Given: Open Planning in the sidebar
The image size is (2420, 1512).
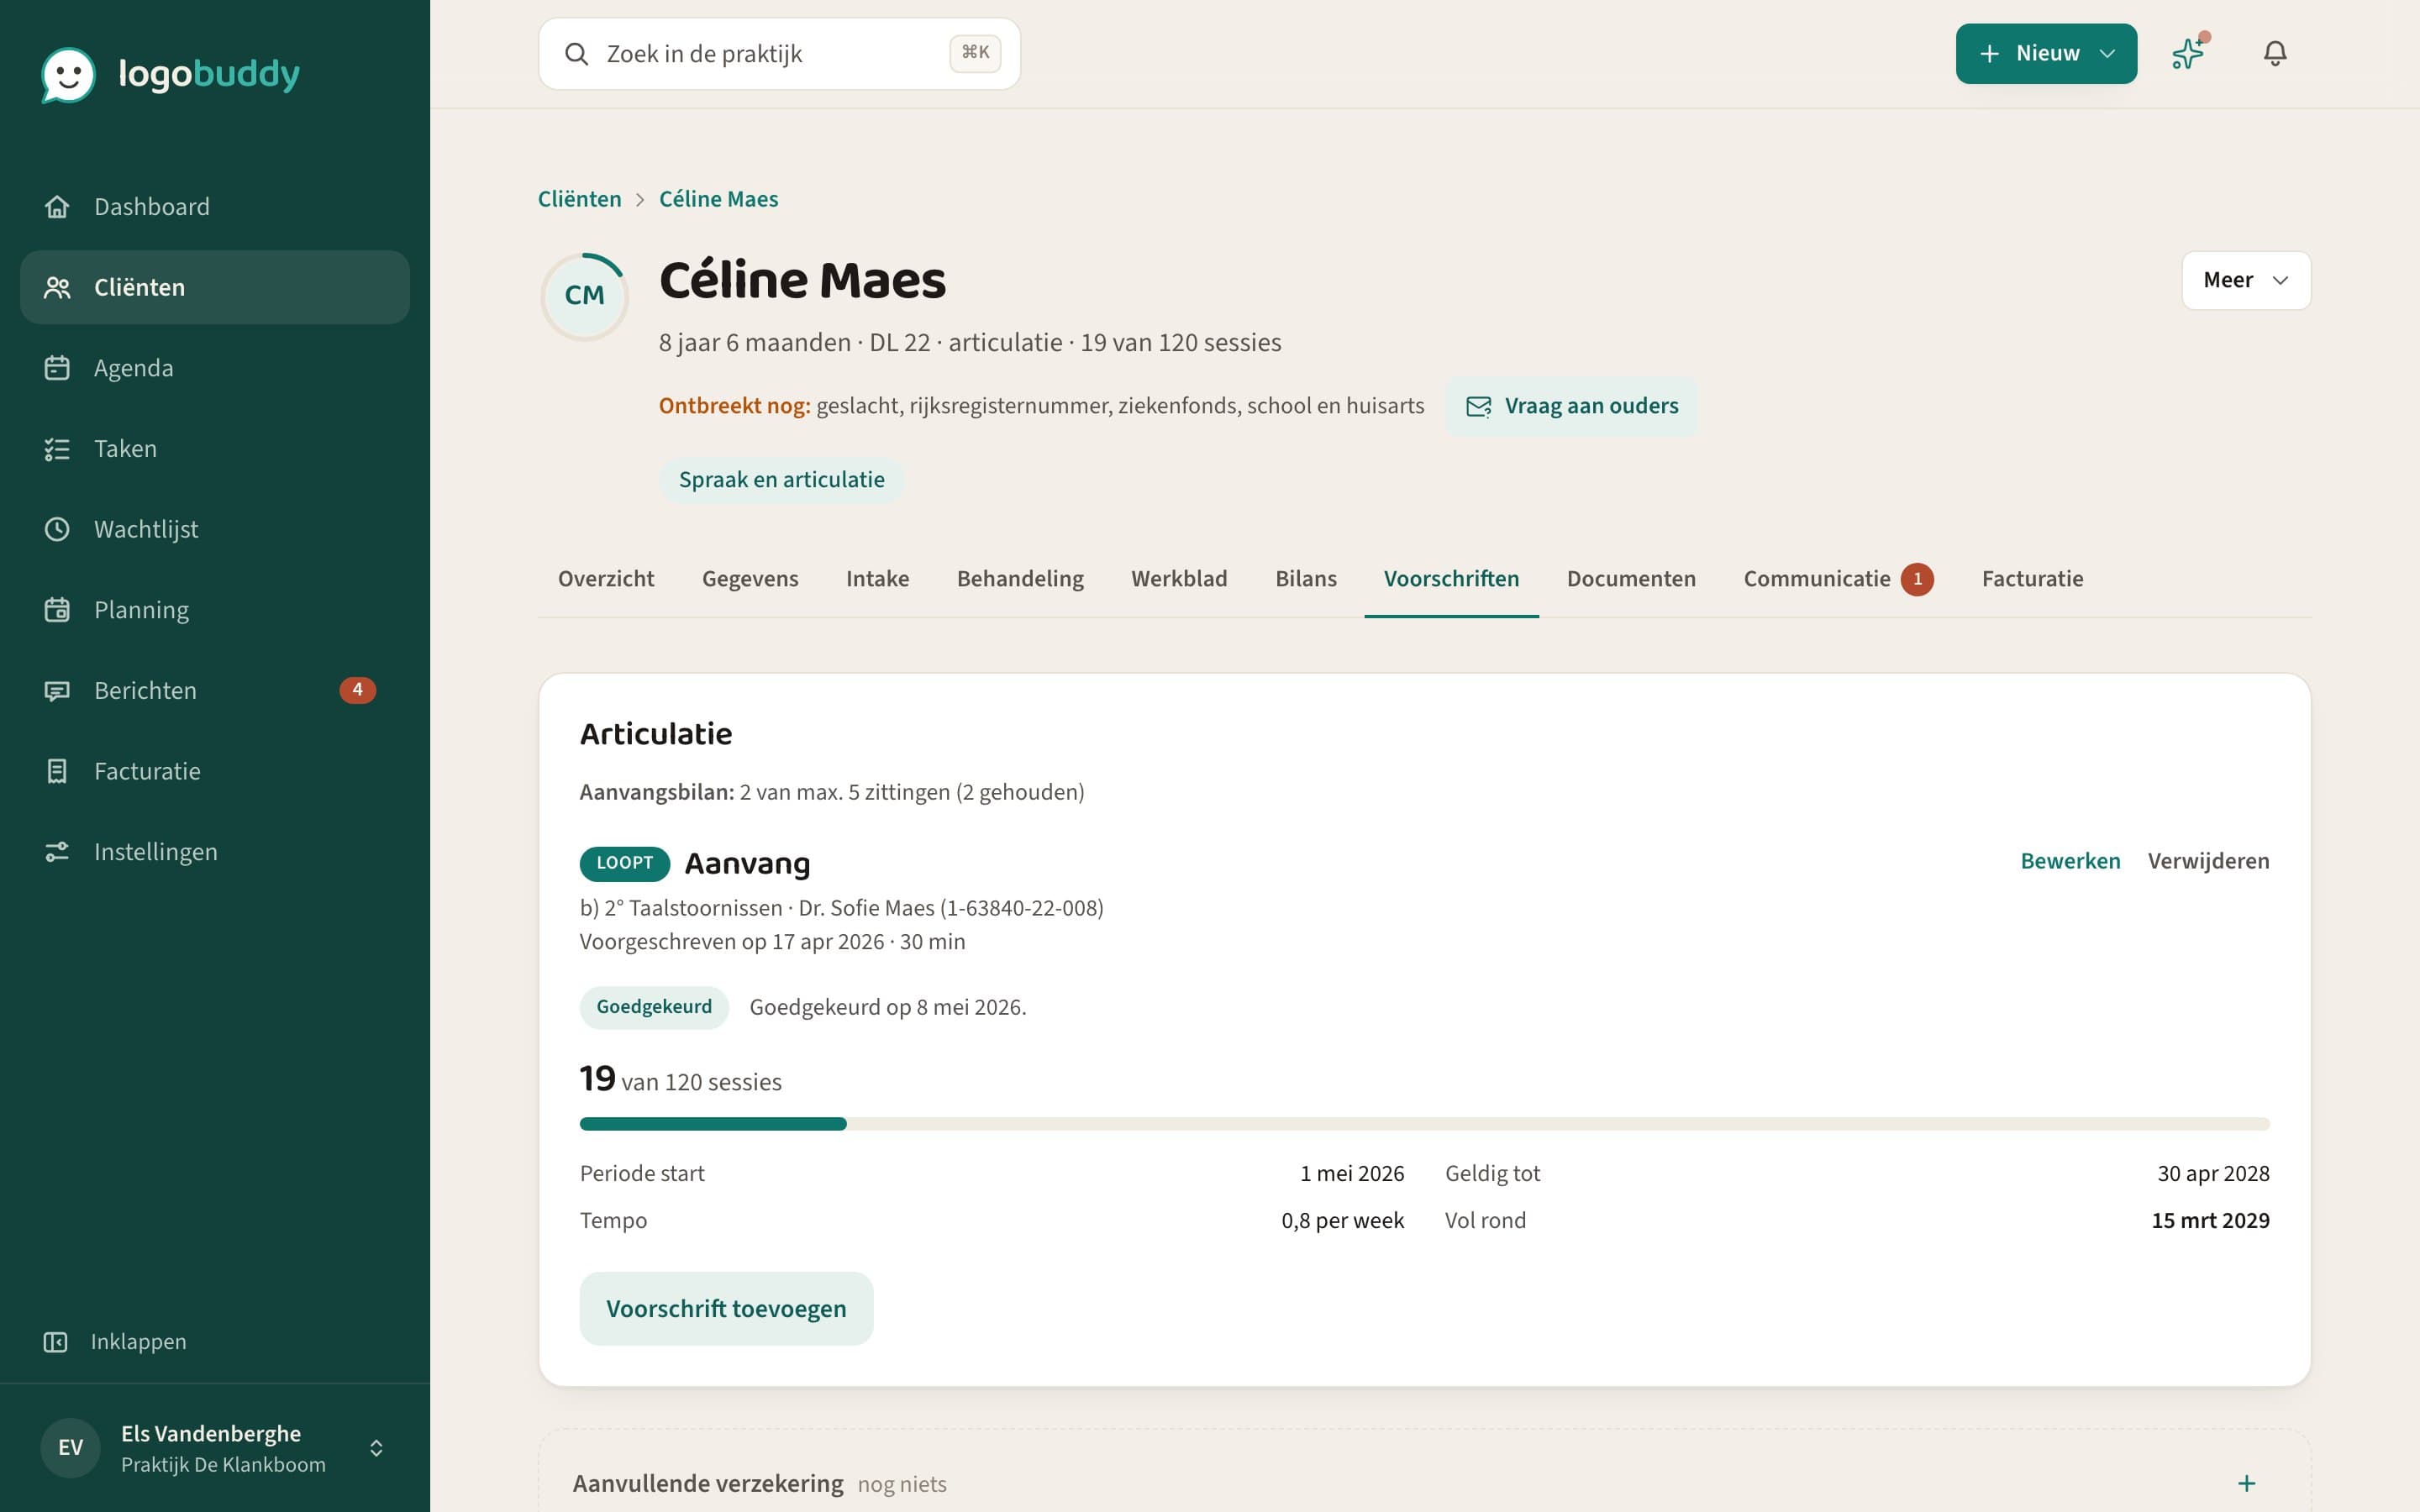Looking at the screenshot, I should pyautogui.click(x=215, y=610).
